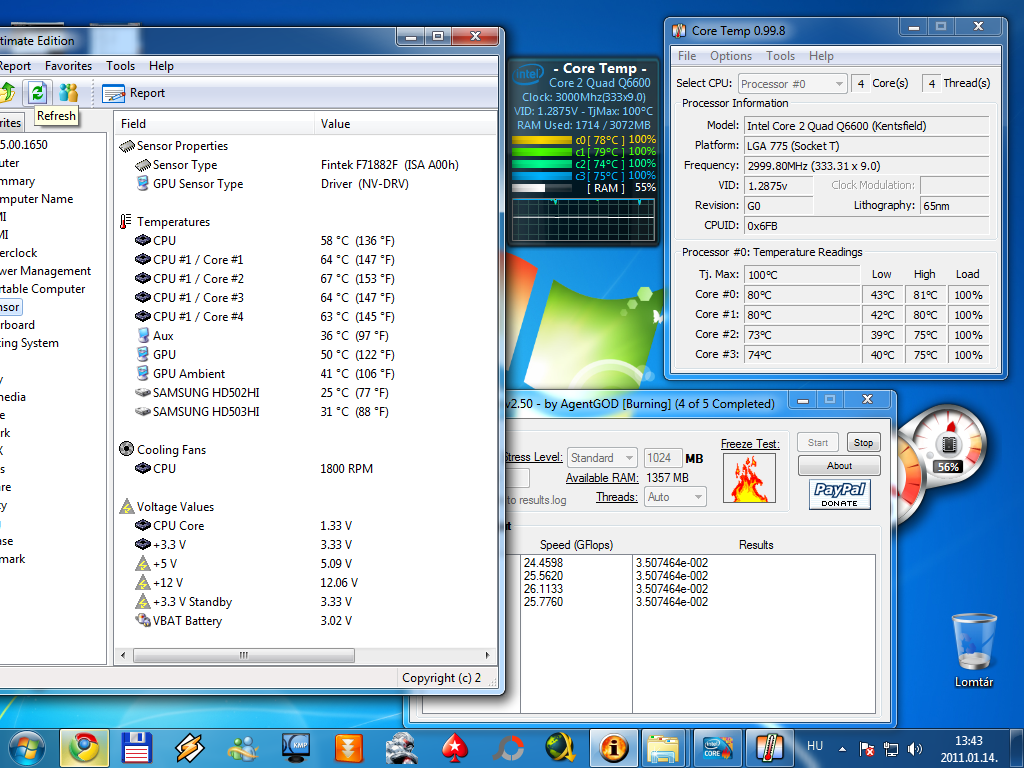This screenshot has width=1024, height=768.
Task: Open the Report wizard from Everest toolbar
Action: coord(134,93)
